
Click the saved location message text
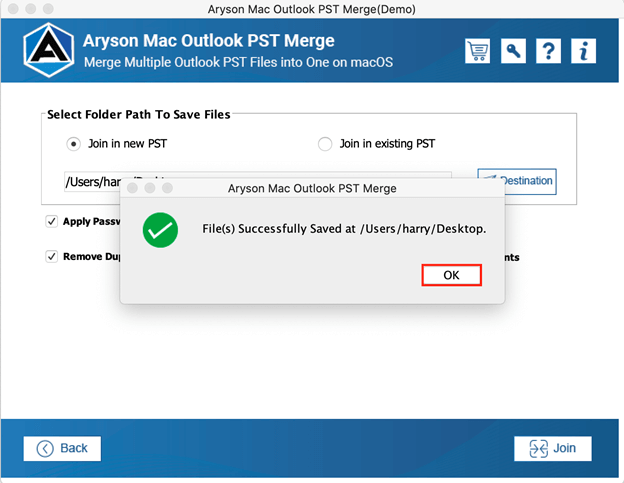pos(344,229)
